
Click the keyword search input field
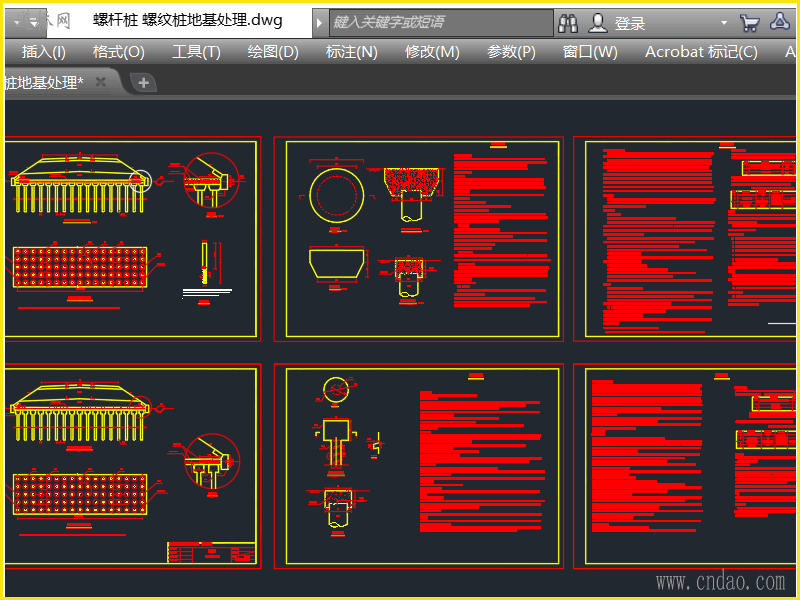pos(441,22)
